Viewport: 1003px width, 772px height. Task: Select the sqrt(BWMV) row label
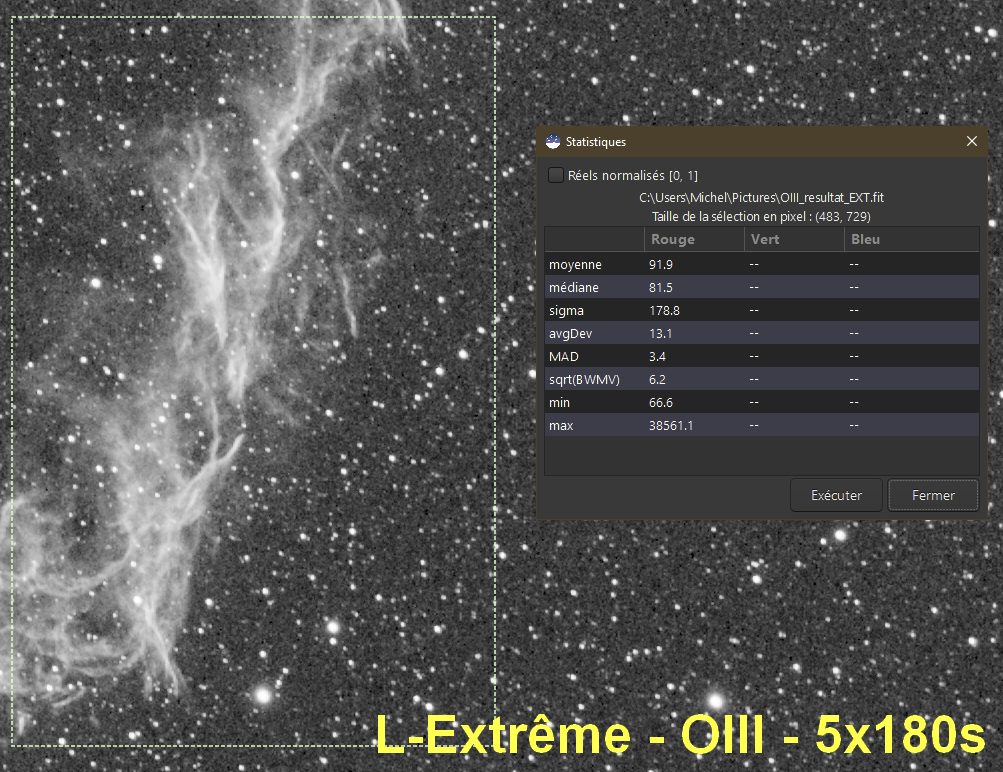pos(584,379)
